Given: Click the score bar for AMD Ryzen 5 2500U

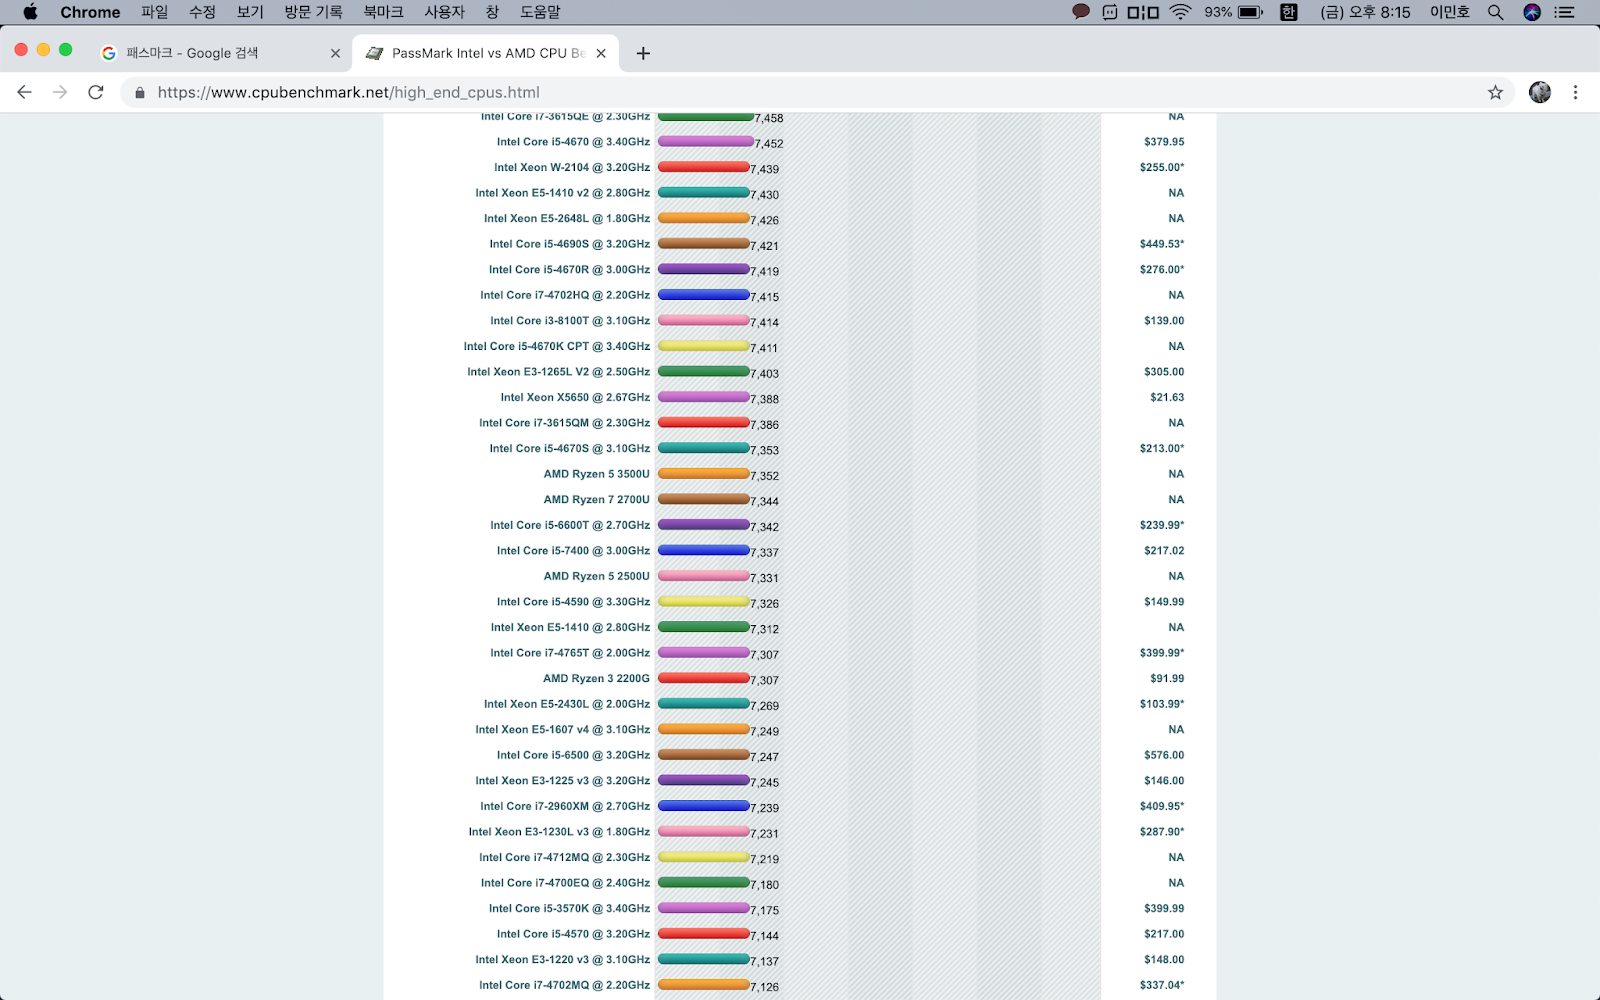Looking at the screenshot, I should coord(703,575).
